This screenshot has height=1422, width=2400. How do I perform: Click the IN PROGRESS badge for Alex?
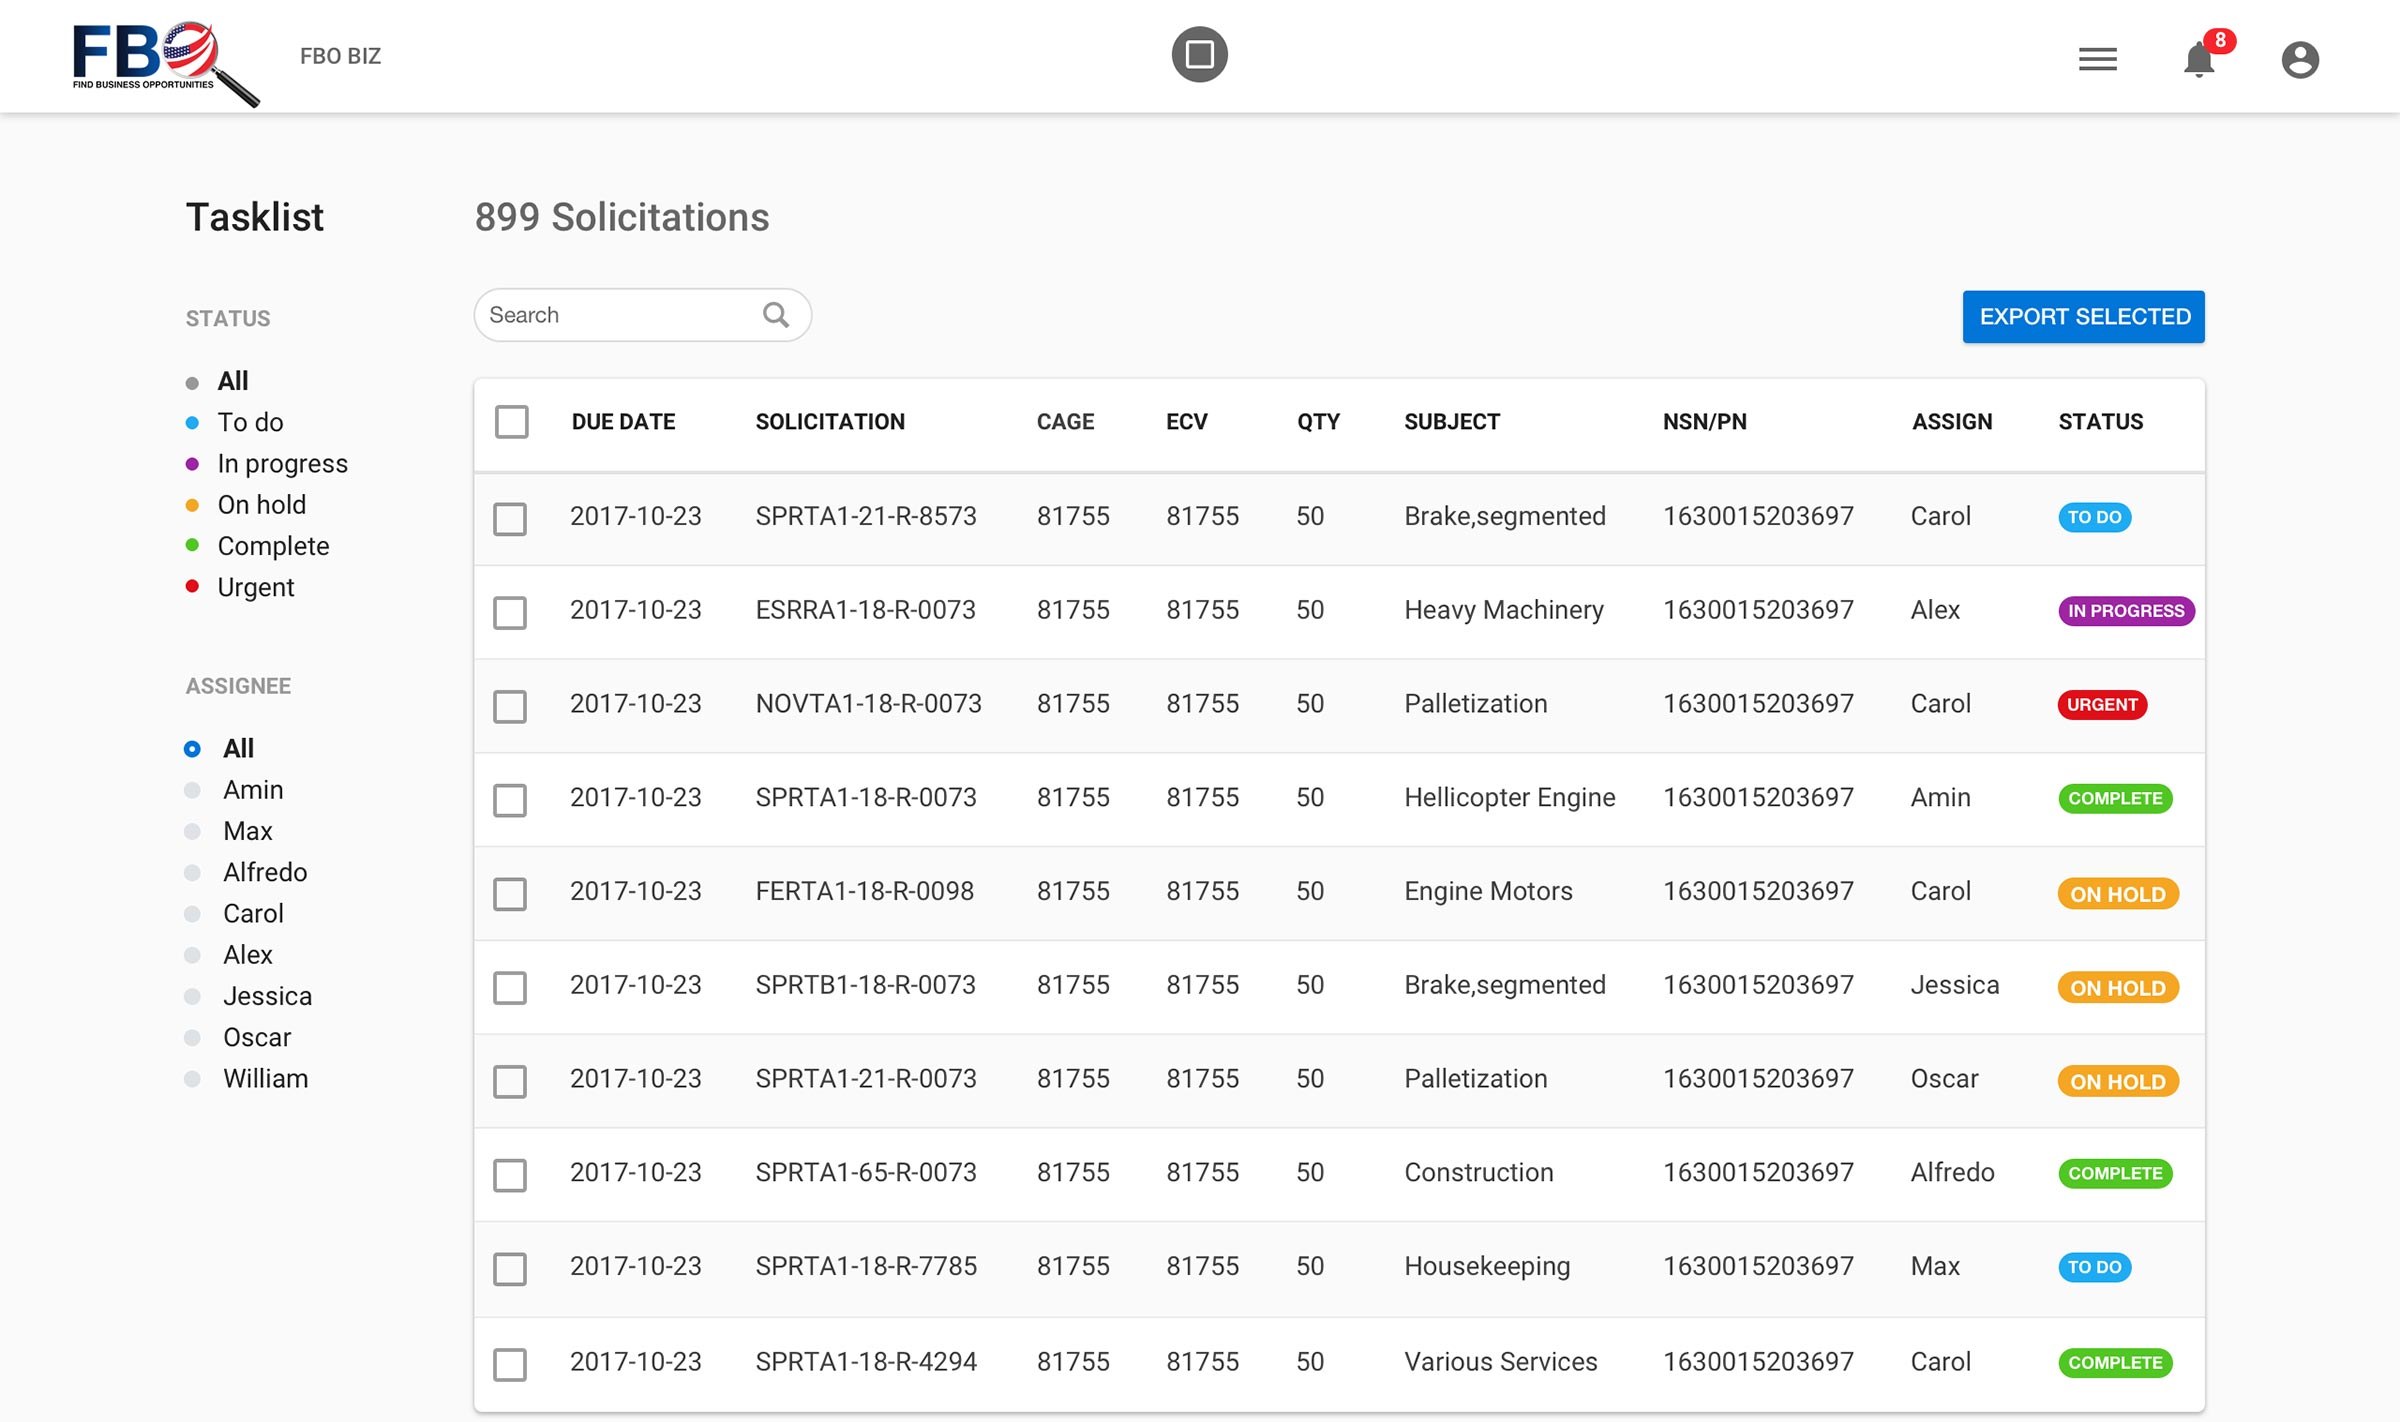pyautogui.click(x=2126, y=610)
